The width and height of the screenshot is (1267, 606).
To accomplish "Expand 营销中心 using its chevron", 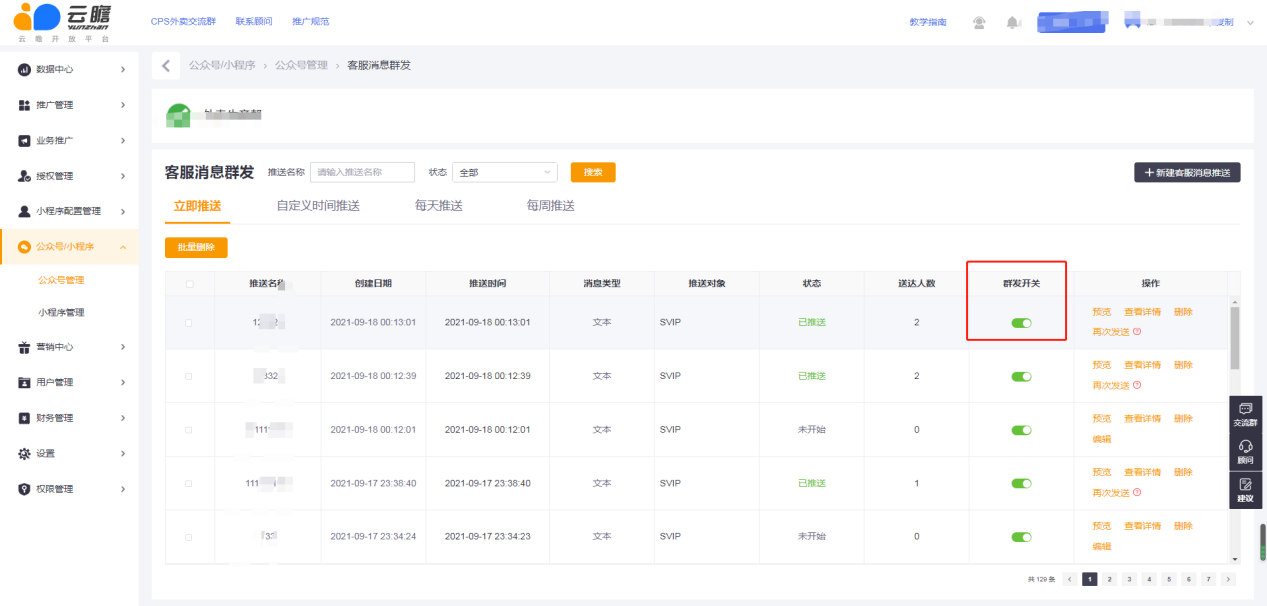I will coord(122,347).
